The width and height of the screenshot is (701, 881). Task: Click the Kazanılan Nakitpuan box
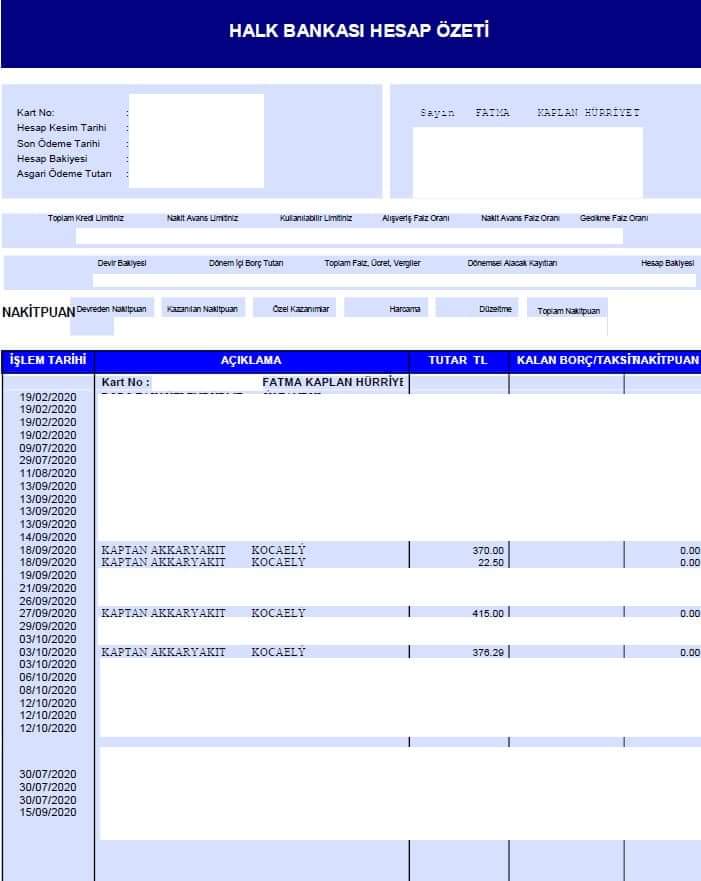[203, 308]
